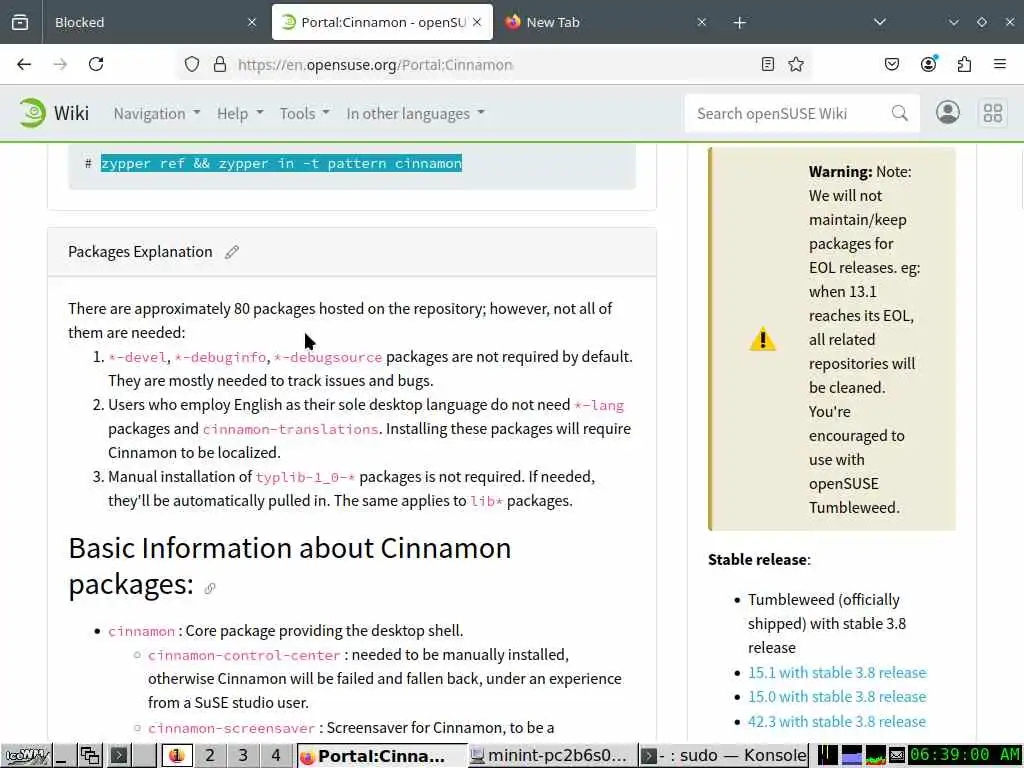
Task: Click the cinnamon-control-center package name
Action: (244, 655)
